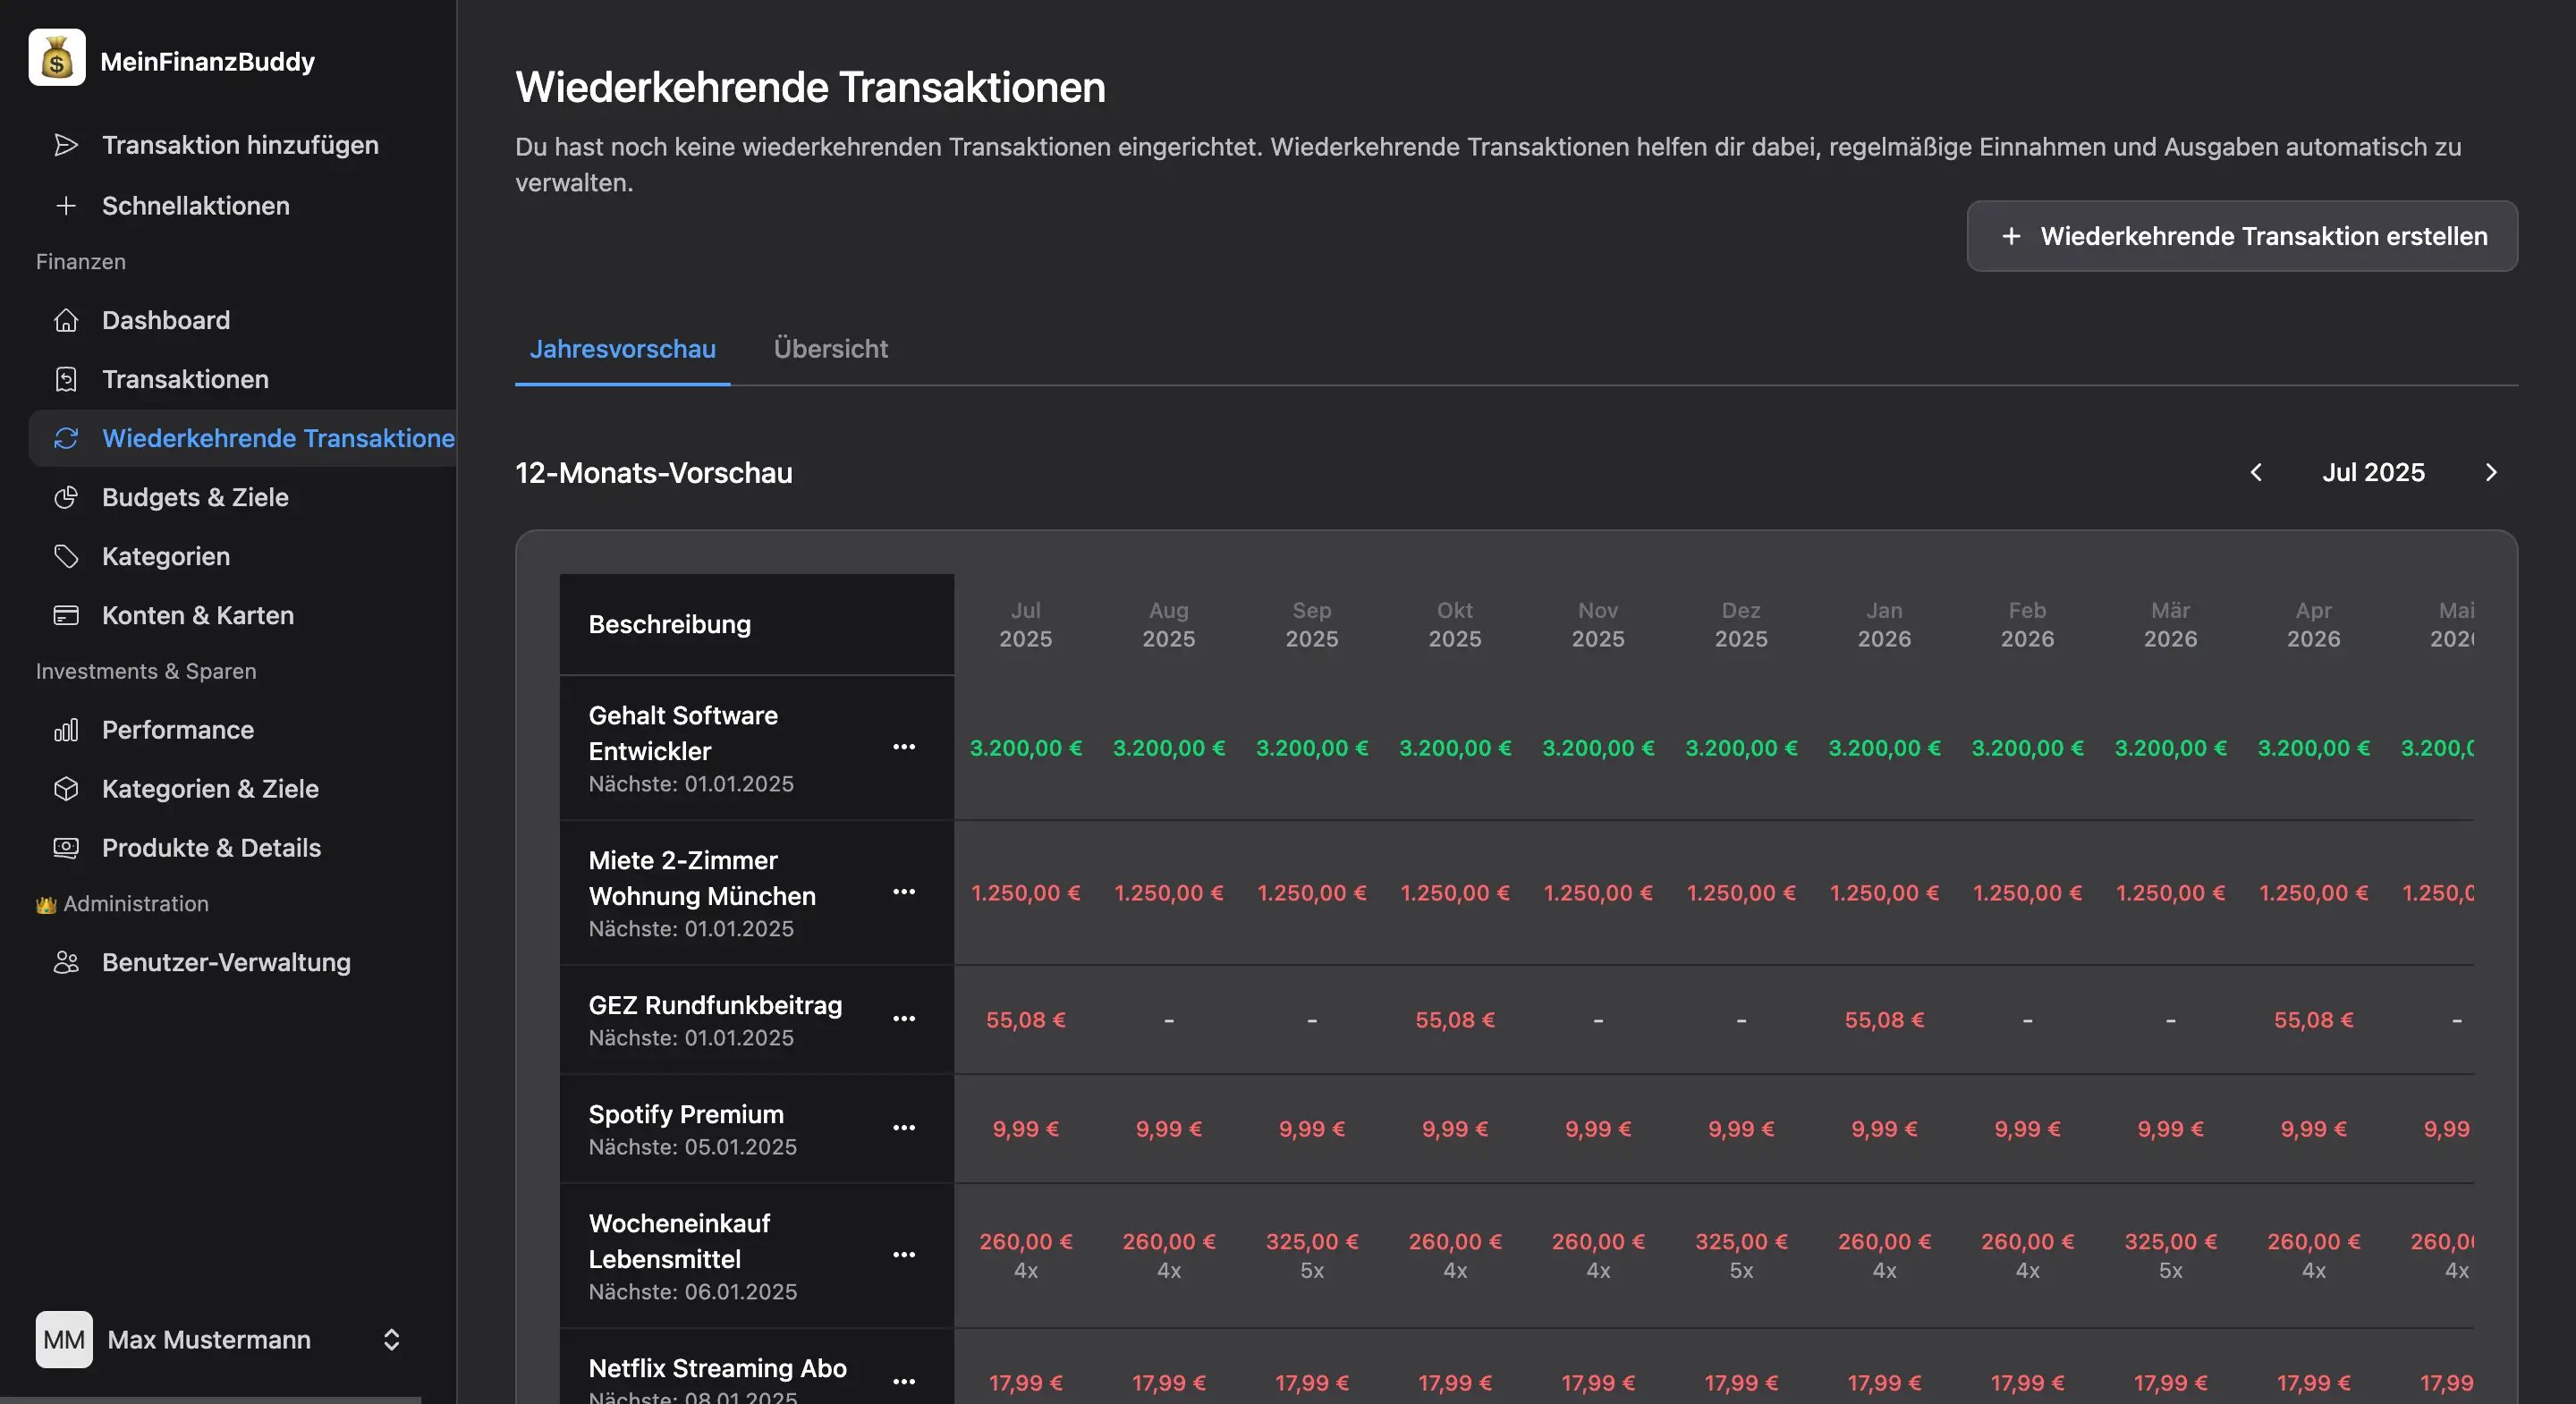The height and width of the screenshot is (1404, 2576).
Task: Click the Benutzer-Verwaltung users icon
Action: 66,962
